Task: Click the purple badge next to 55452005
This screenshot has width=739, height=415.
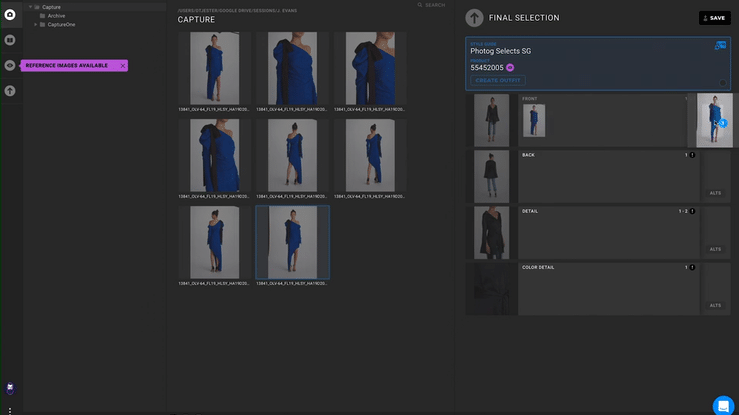Action: (x=510, y=68)
